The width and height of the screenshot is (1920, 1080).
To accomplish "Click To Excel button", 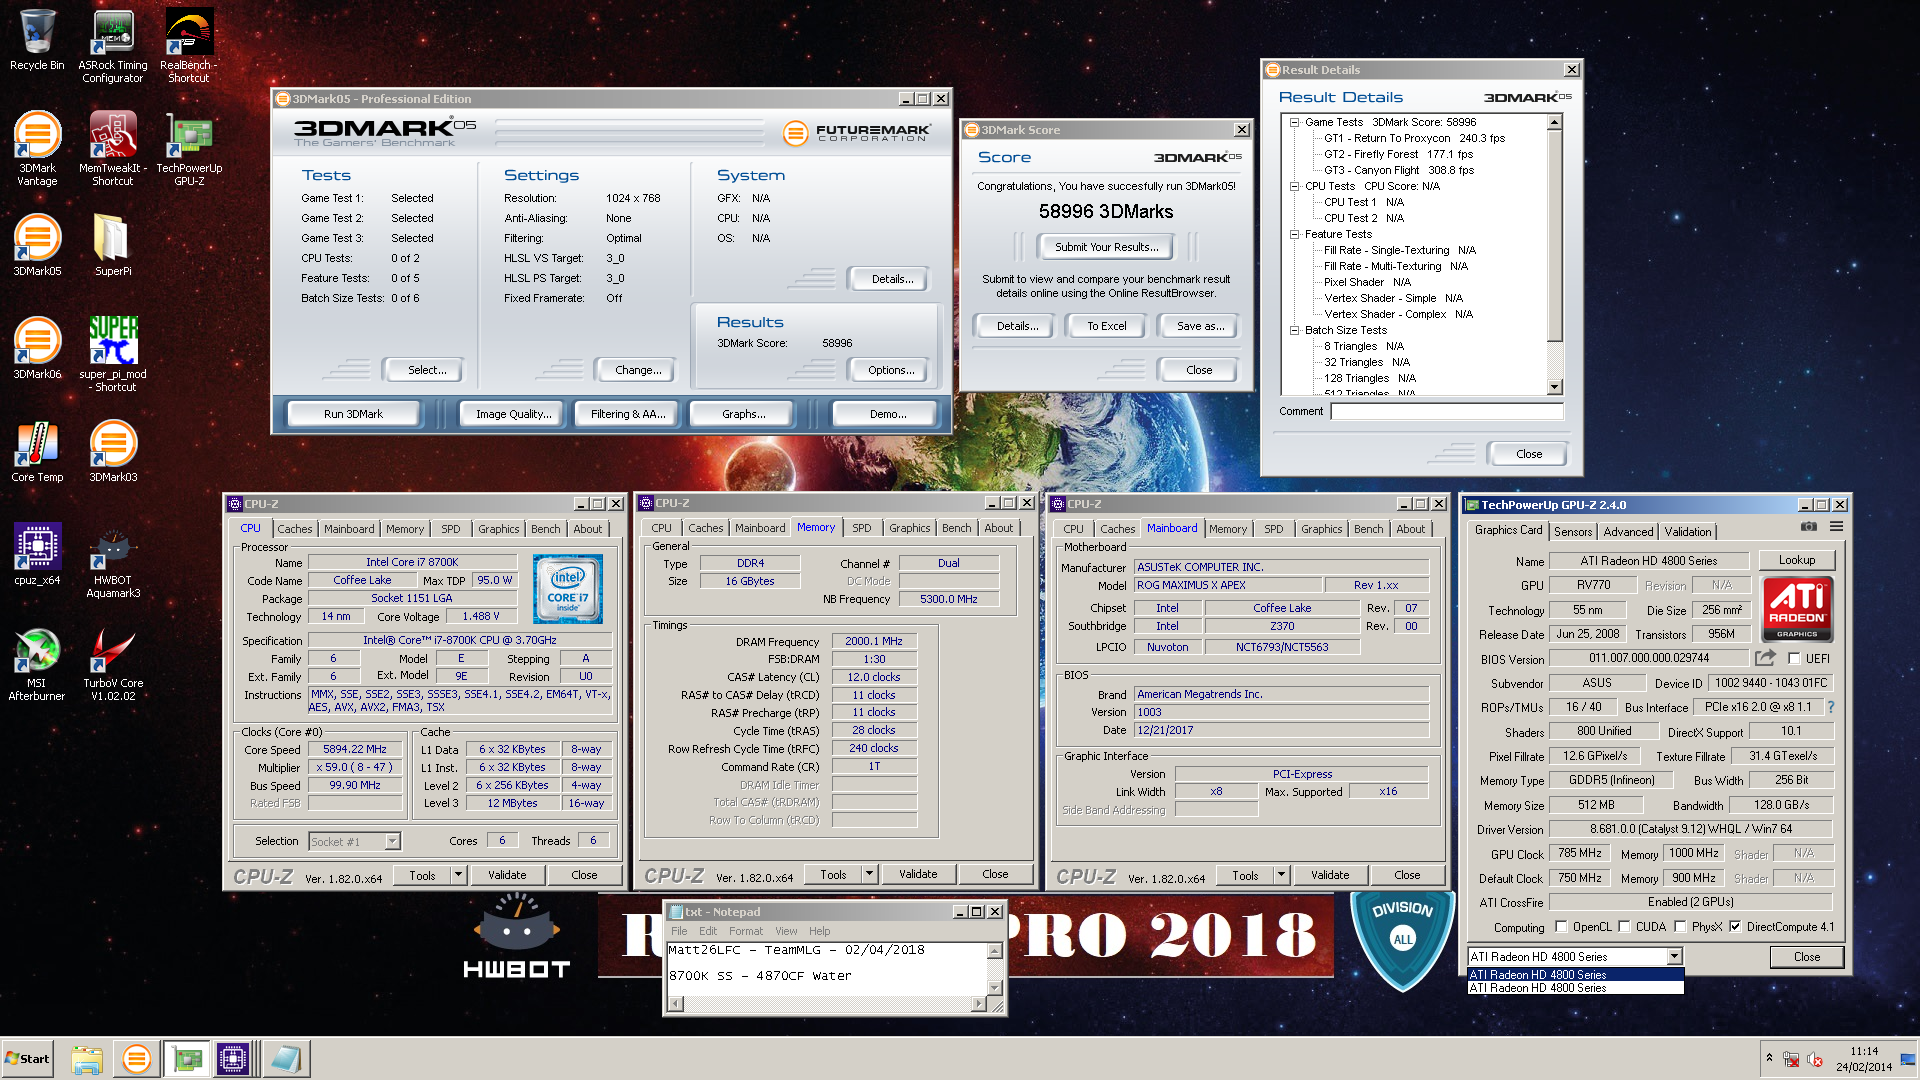I will pos(1106,326).
